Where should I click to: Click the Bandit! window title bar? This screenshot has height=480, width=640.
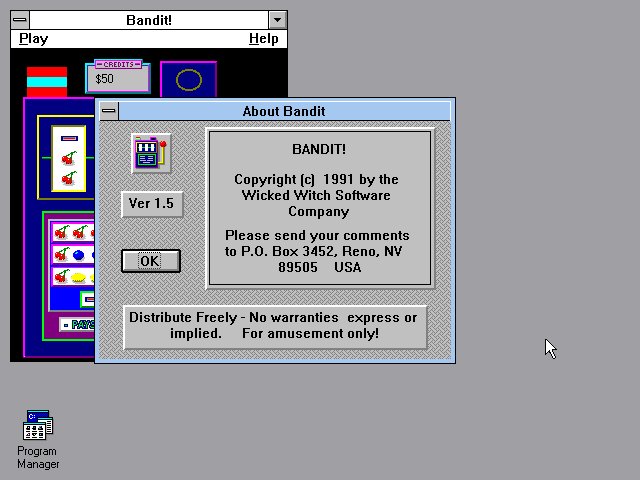pos(149,20)
